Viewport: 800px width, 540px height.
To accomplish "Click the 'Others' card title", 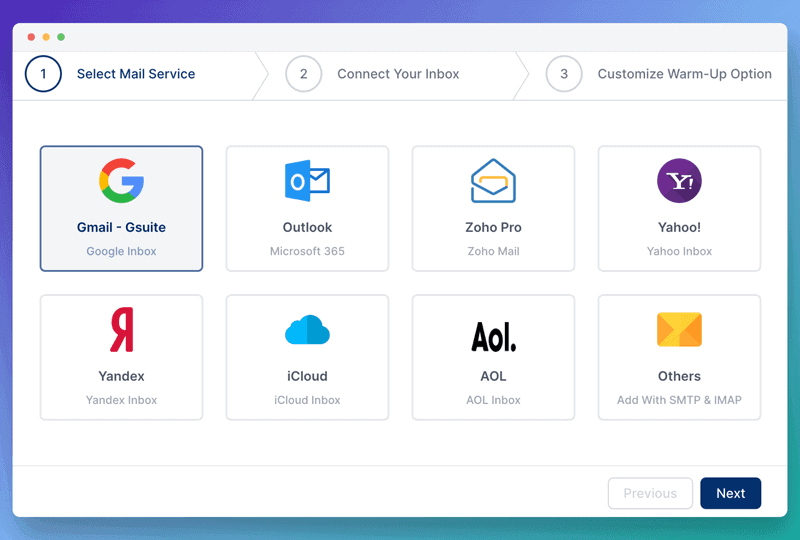I will pos(679,376).
